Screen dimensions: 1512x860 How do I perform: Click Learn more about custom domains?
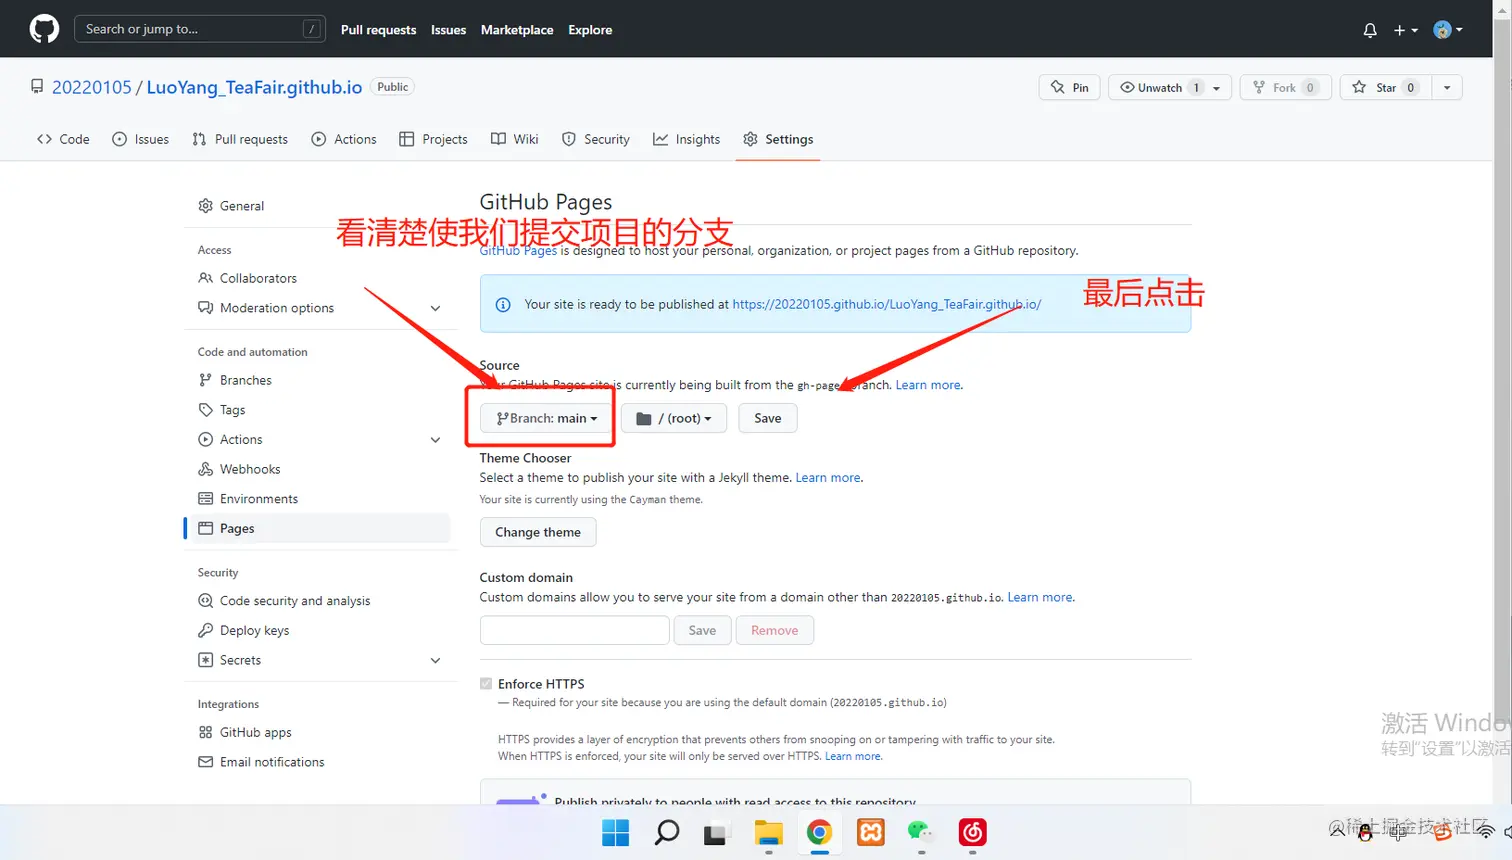[x=1040, y=597]
